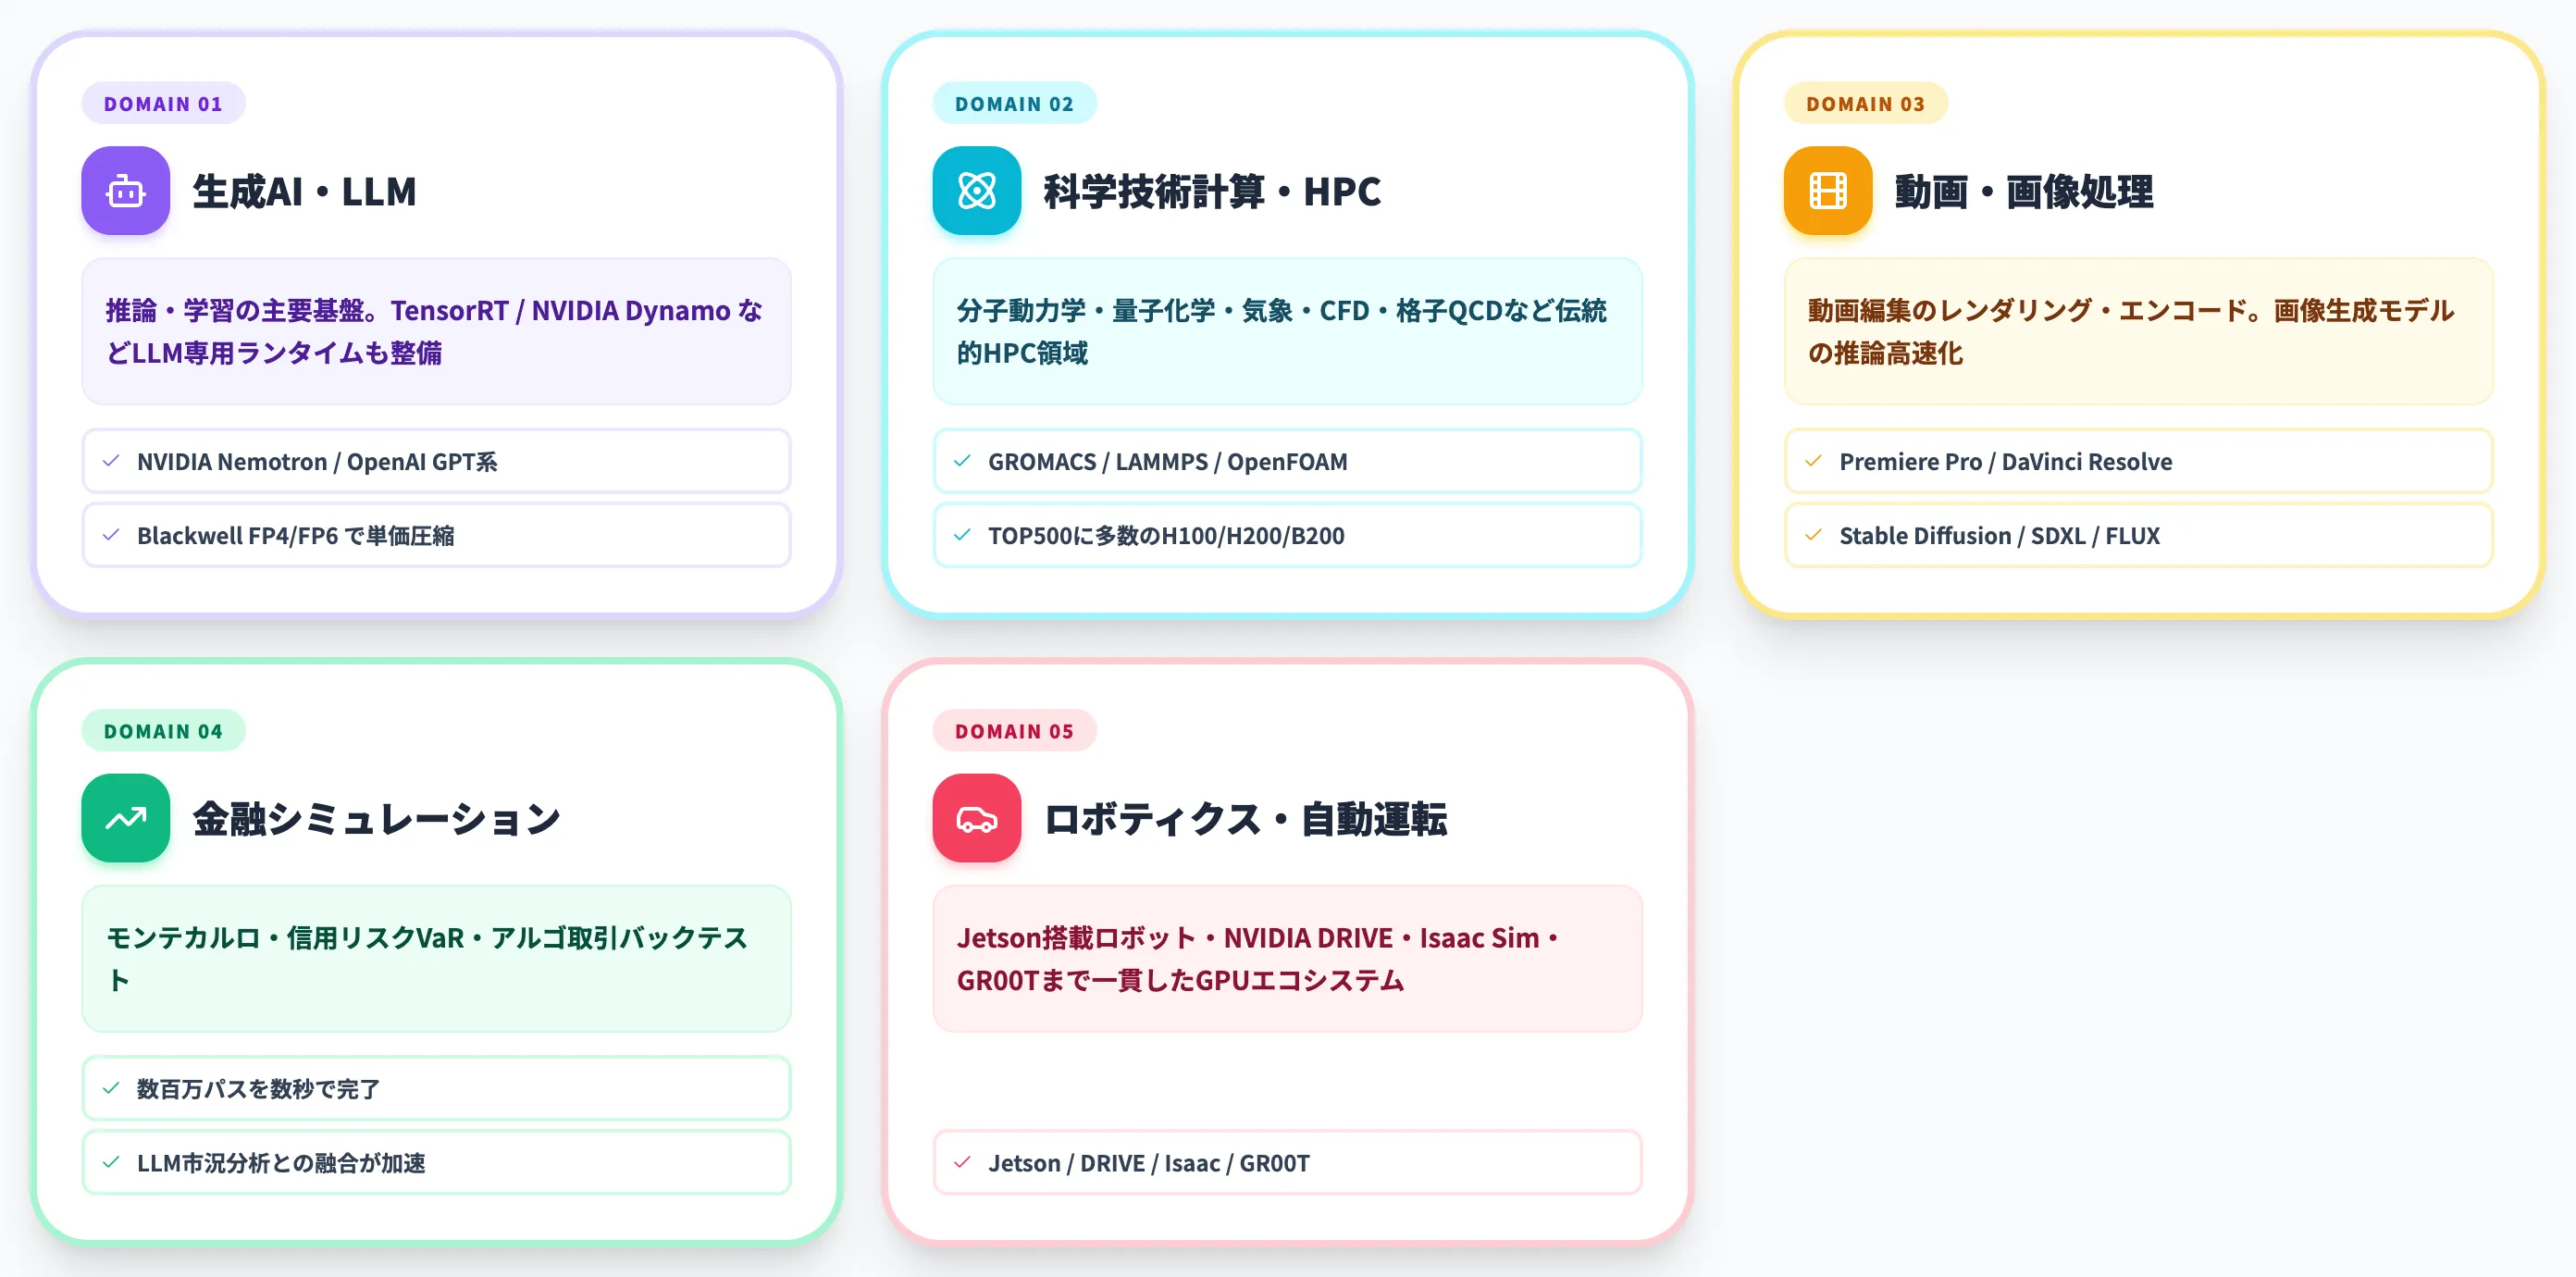Click the checkmark beside TOP500に多数のH100/H200/B200
The height and width of the screenshot is (1277, 2576).
[962, 535]
